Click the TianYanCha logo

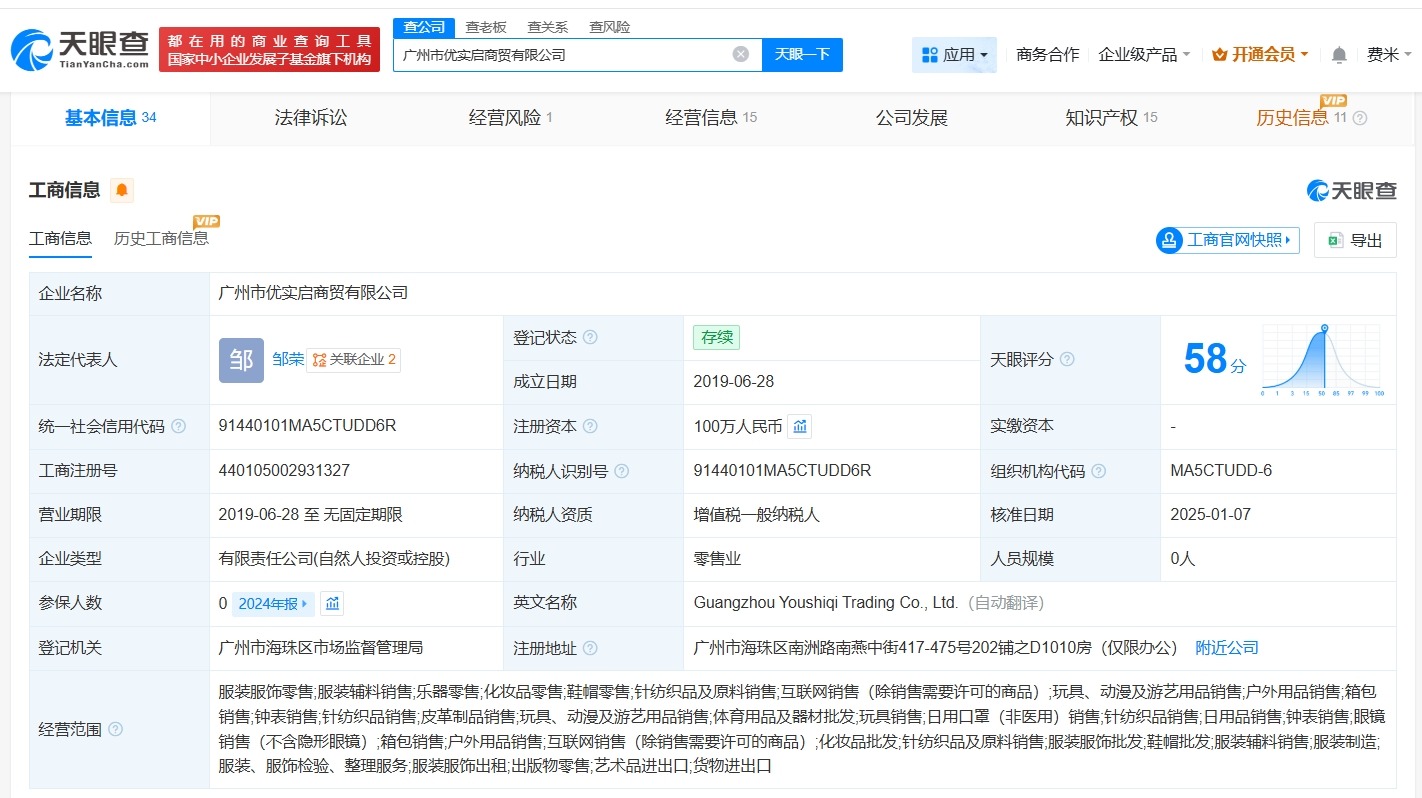pos(75,48)
